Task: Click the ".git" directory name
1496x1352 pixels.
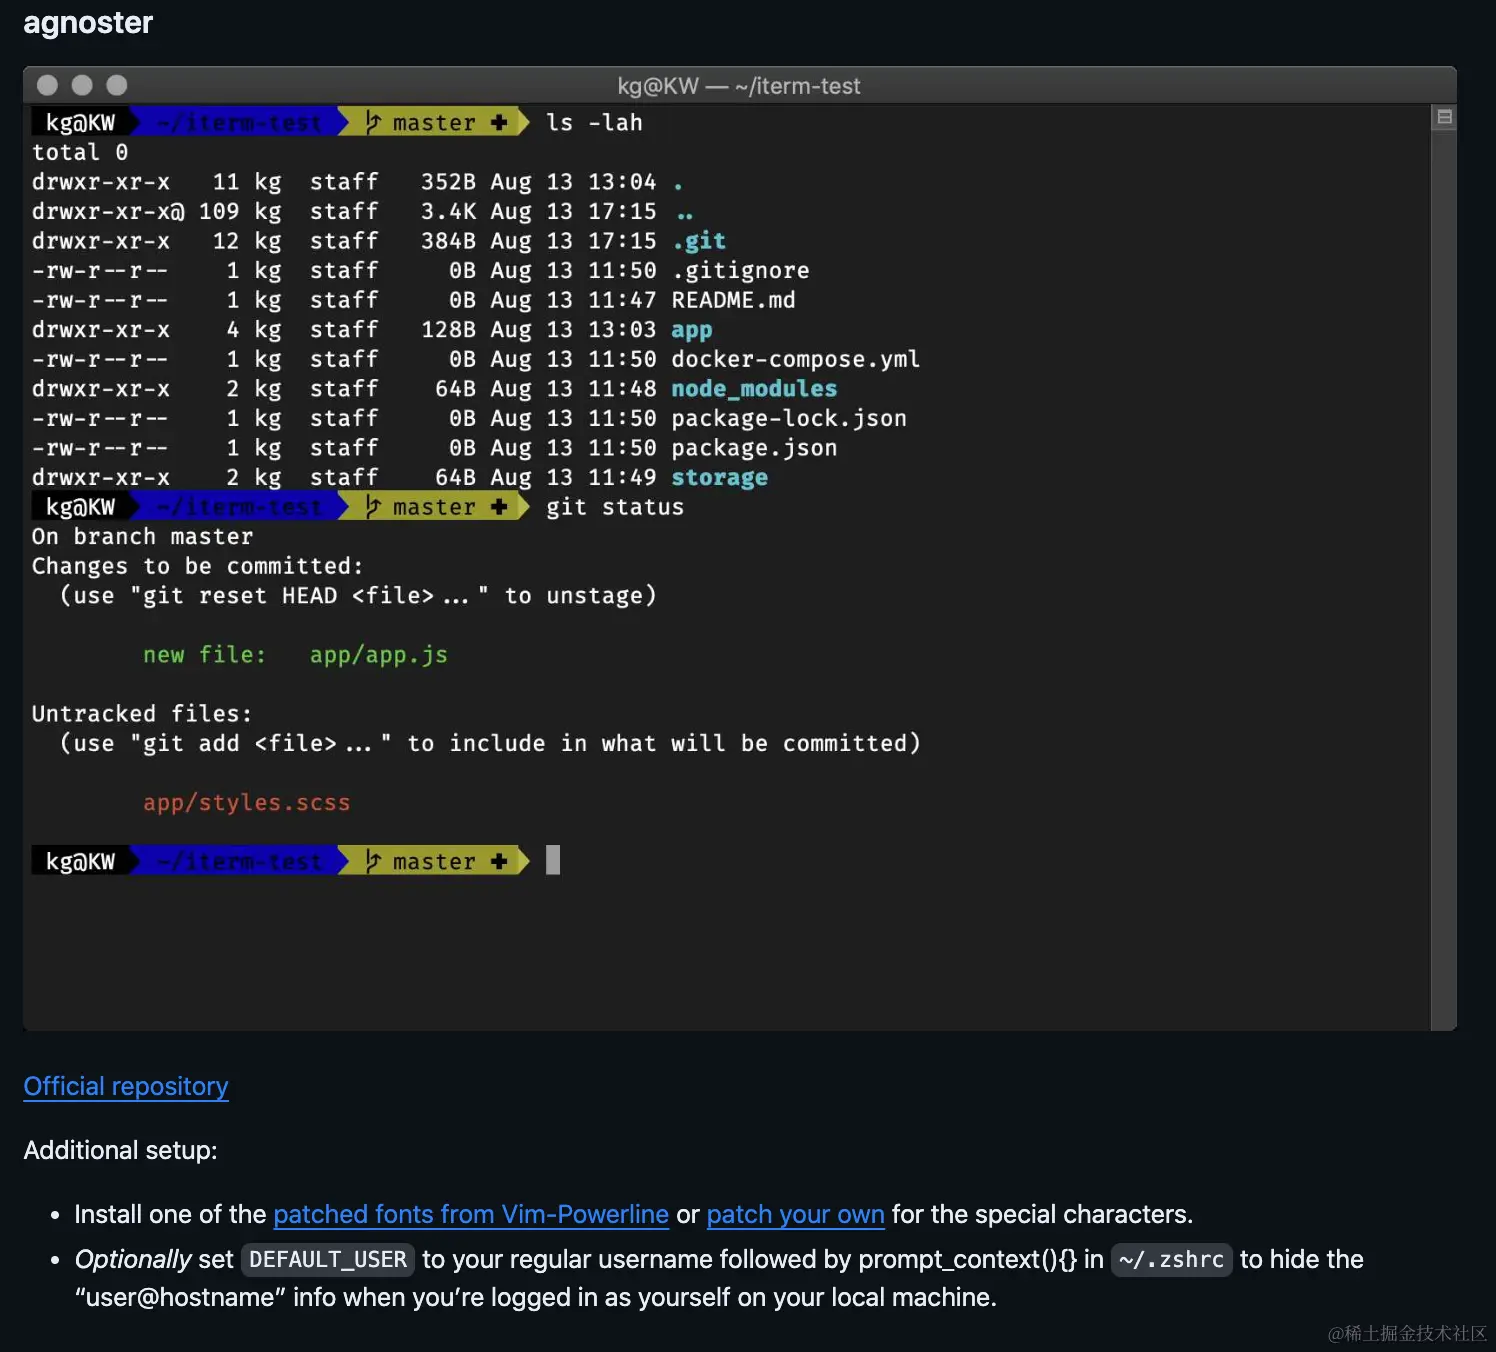Action: pos(699,241)
